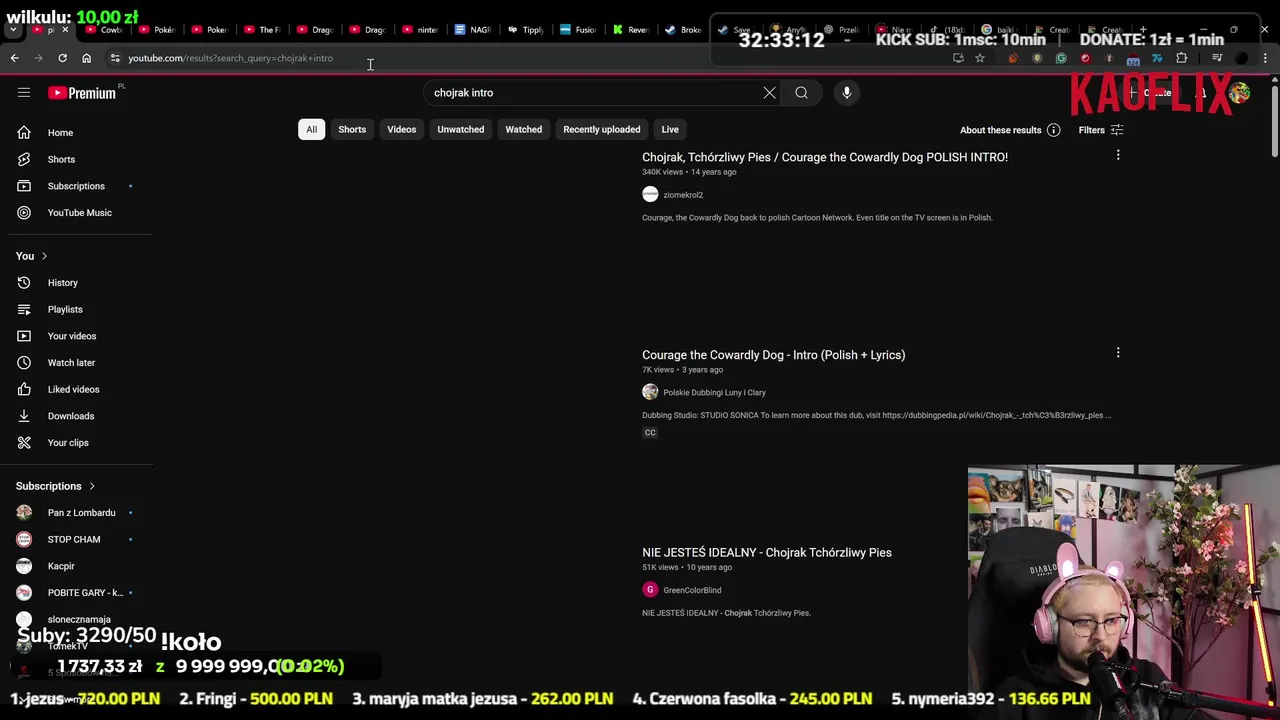Open the search Filters panel
1280x720 pixels.
click(1100, 130)
